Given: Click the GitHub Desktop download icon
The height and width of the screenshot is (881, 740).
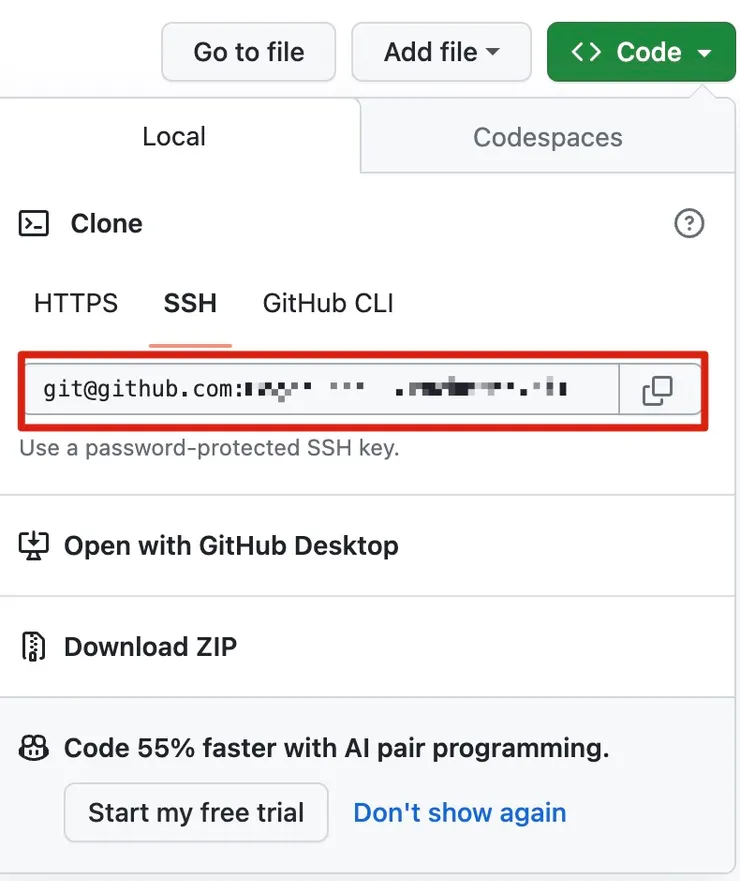Looking at the screenshot, I should [x=34, y=546].
